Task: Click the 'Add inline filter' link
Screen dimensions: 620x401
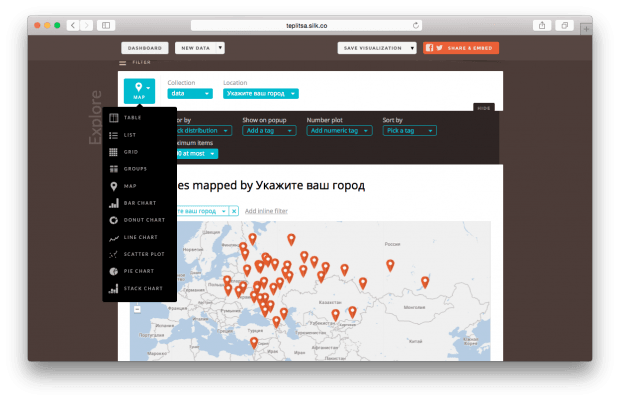Action: click(x=266, y=211)
